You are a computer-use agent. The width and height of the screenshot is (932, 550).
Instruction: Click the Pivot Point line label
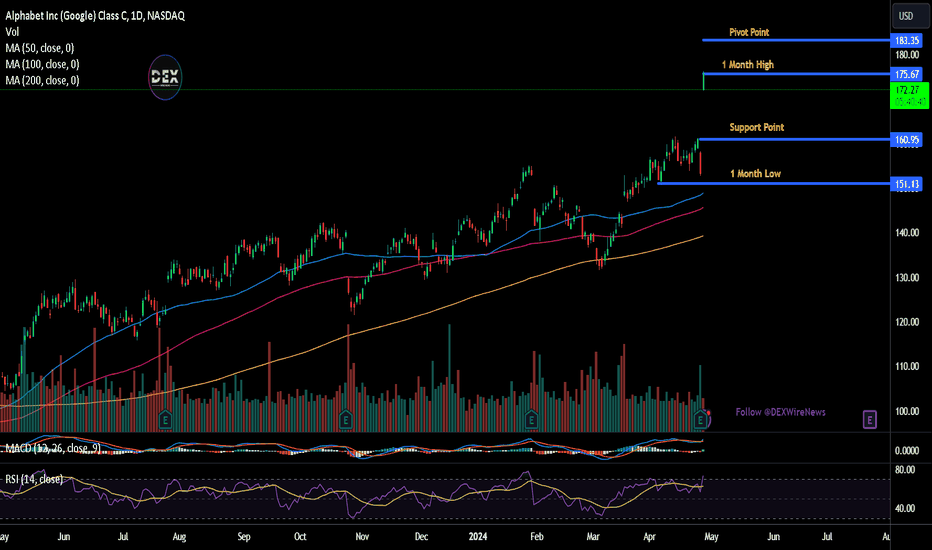749,32
